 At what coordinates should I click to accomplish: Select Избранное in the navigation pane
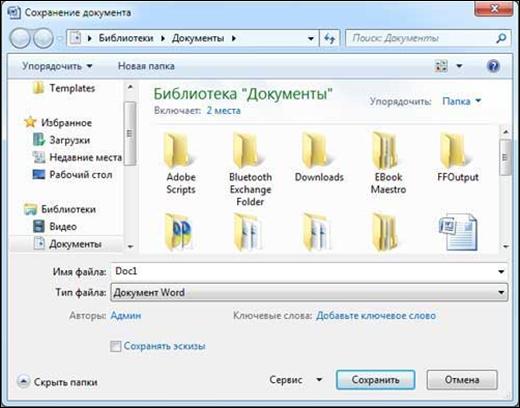click(x=58, y=123)
